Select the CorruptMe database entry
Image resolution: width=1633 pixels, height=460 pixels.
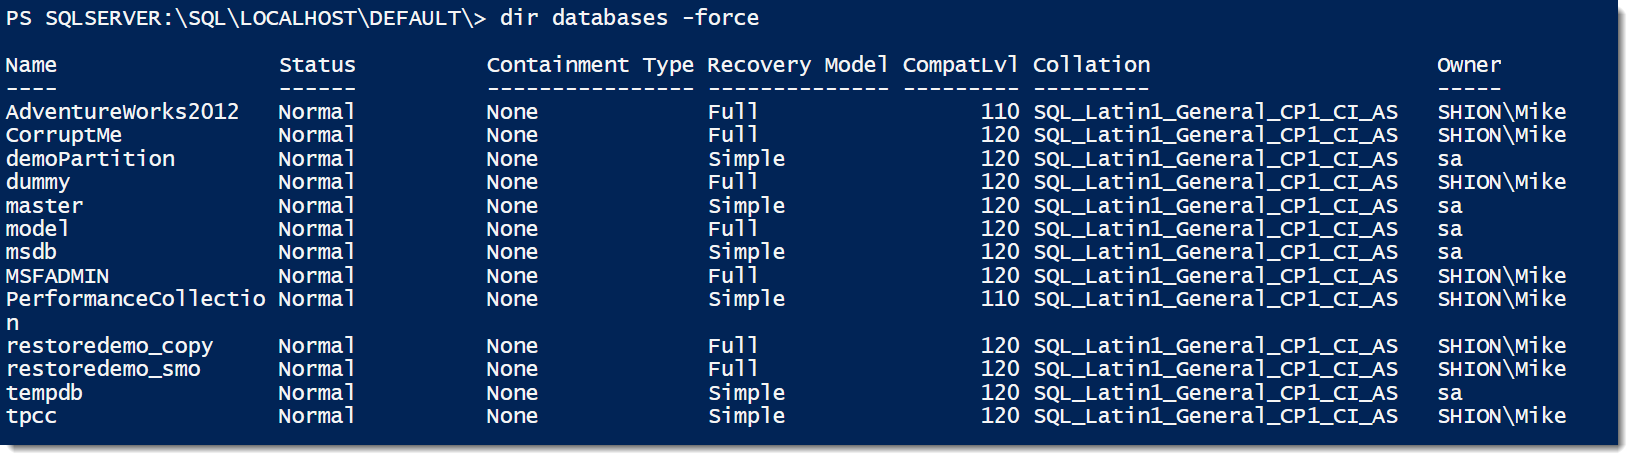[64, 135]
